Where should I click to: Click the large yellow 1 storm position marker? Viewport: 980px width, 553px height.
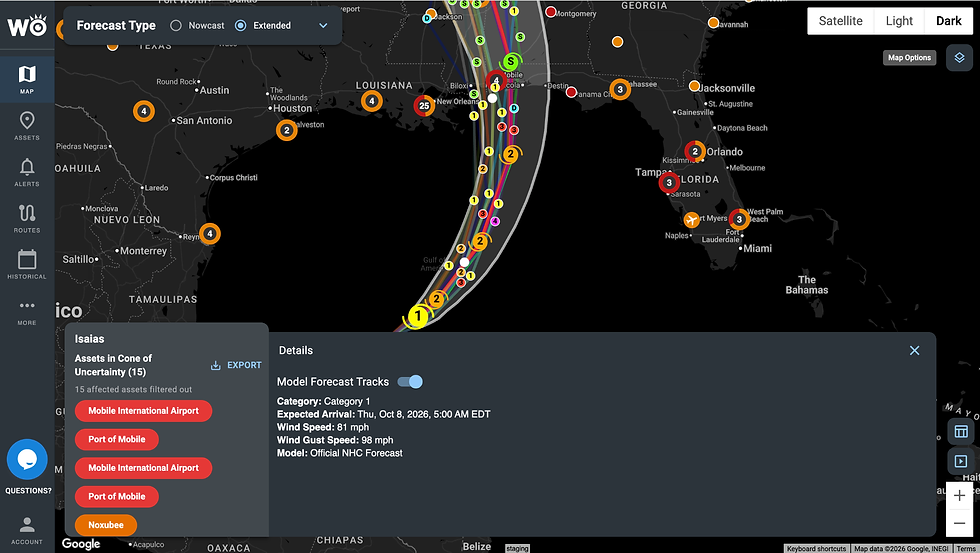pyautogui.click(x=418, y=316)
